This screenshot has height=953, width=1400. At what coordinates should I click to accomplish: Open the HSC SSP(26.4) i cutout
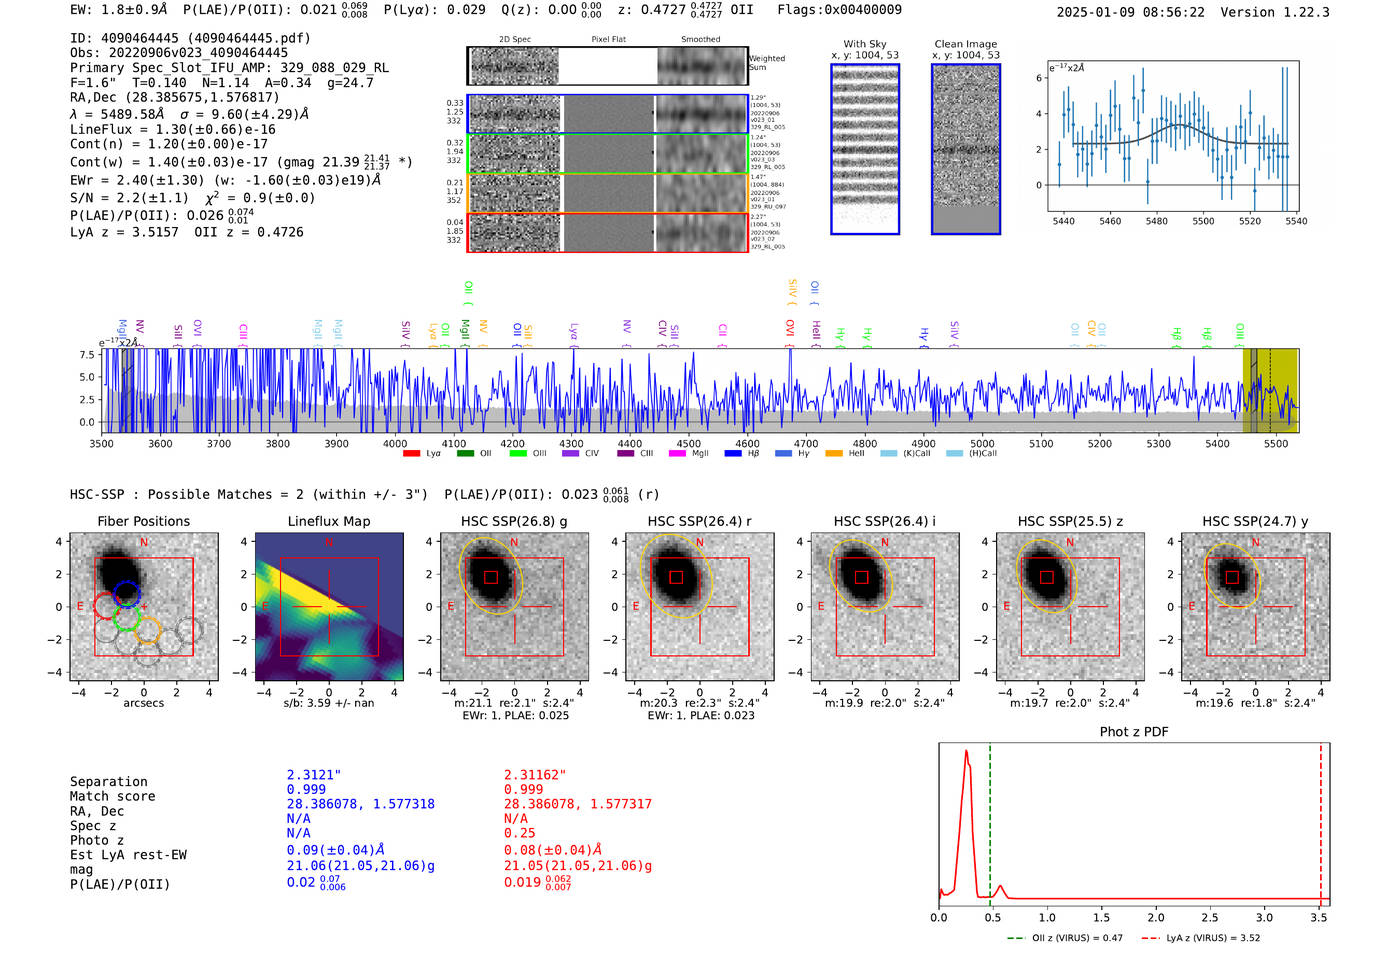(x=885, y=606)
